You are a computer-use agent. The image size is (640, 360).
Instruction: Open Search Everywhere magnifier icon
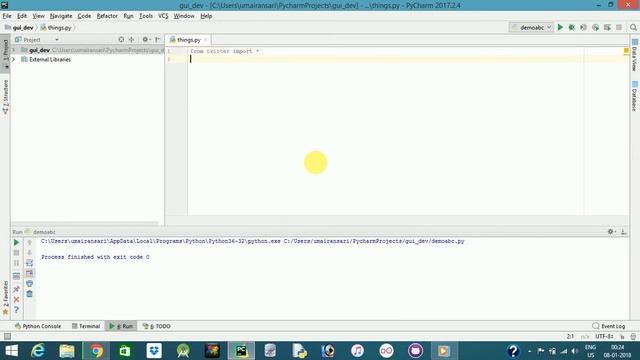point(633,27)
